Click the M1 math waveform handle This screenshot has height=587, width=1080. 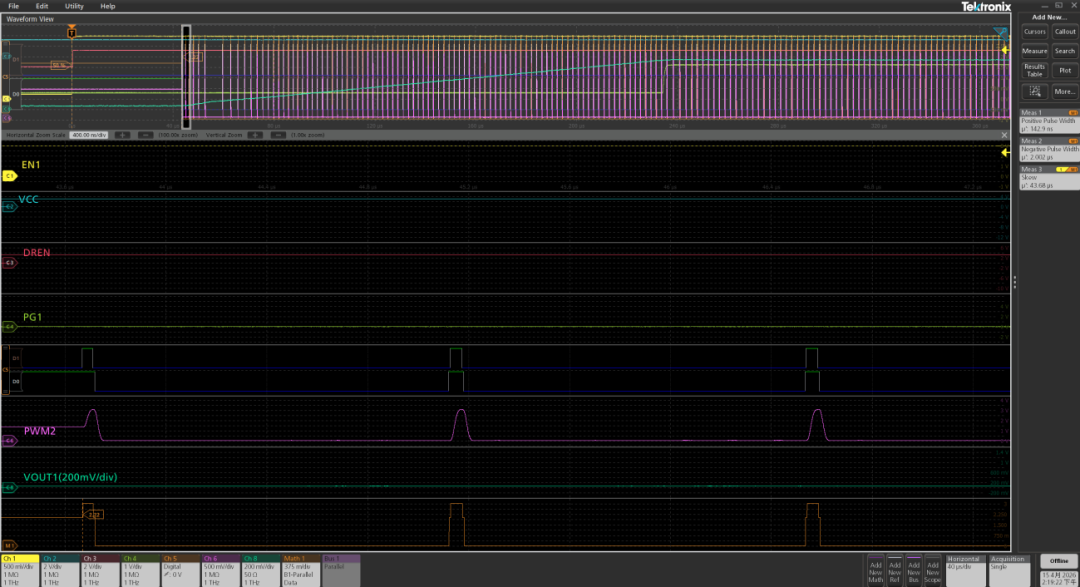click(9, 545)
